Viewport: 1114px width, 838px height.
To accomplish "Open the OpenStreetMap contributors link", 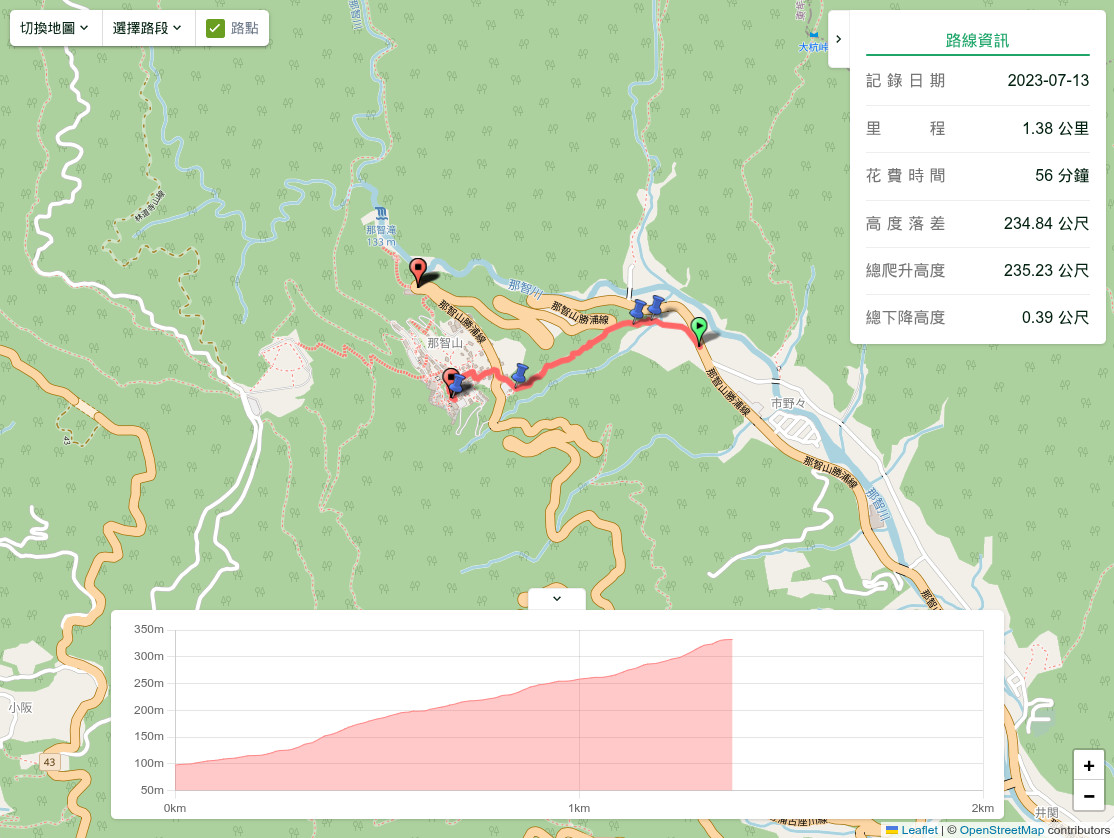I will point(1001,830).
